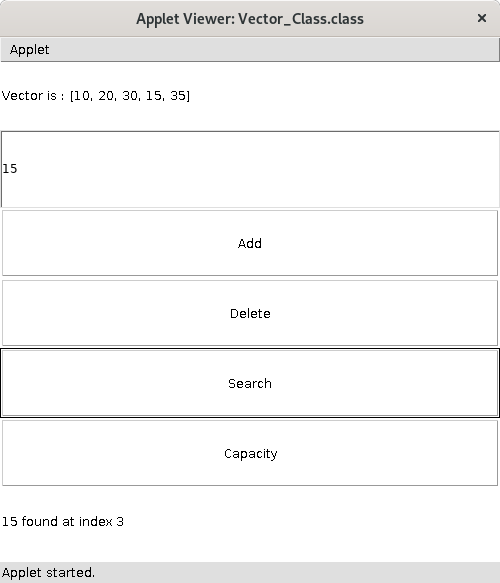The image size is (500, 583).
Task: Run Search for the entered value
Action: point(250,383)
